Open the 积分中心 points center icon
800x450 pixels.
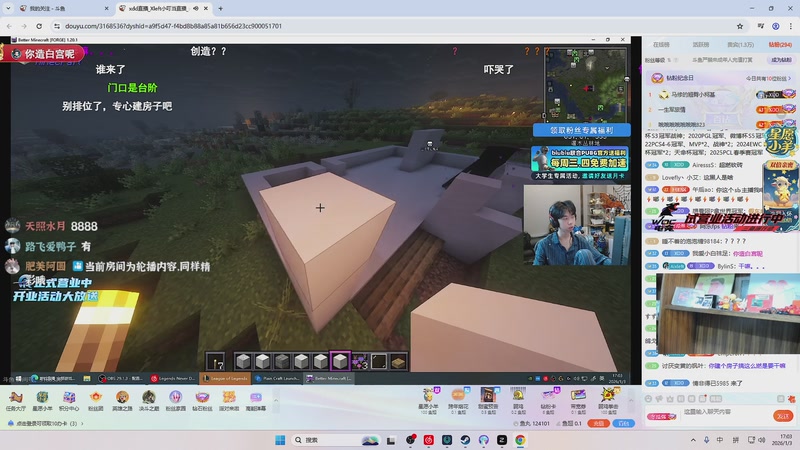69,401
